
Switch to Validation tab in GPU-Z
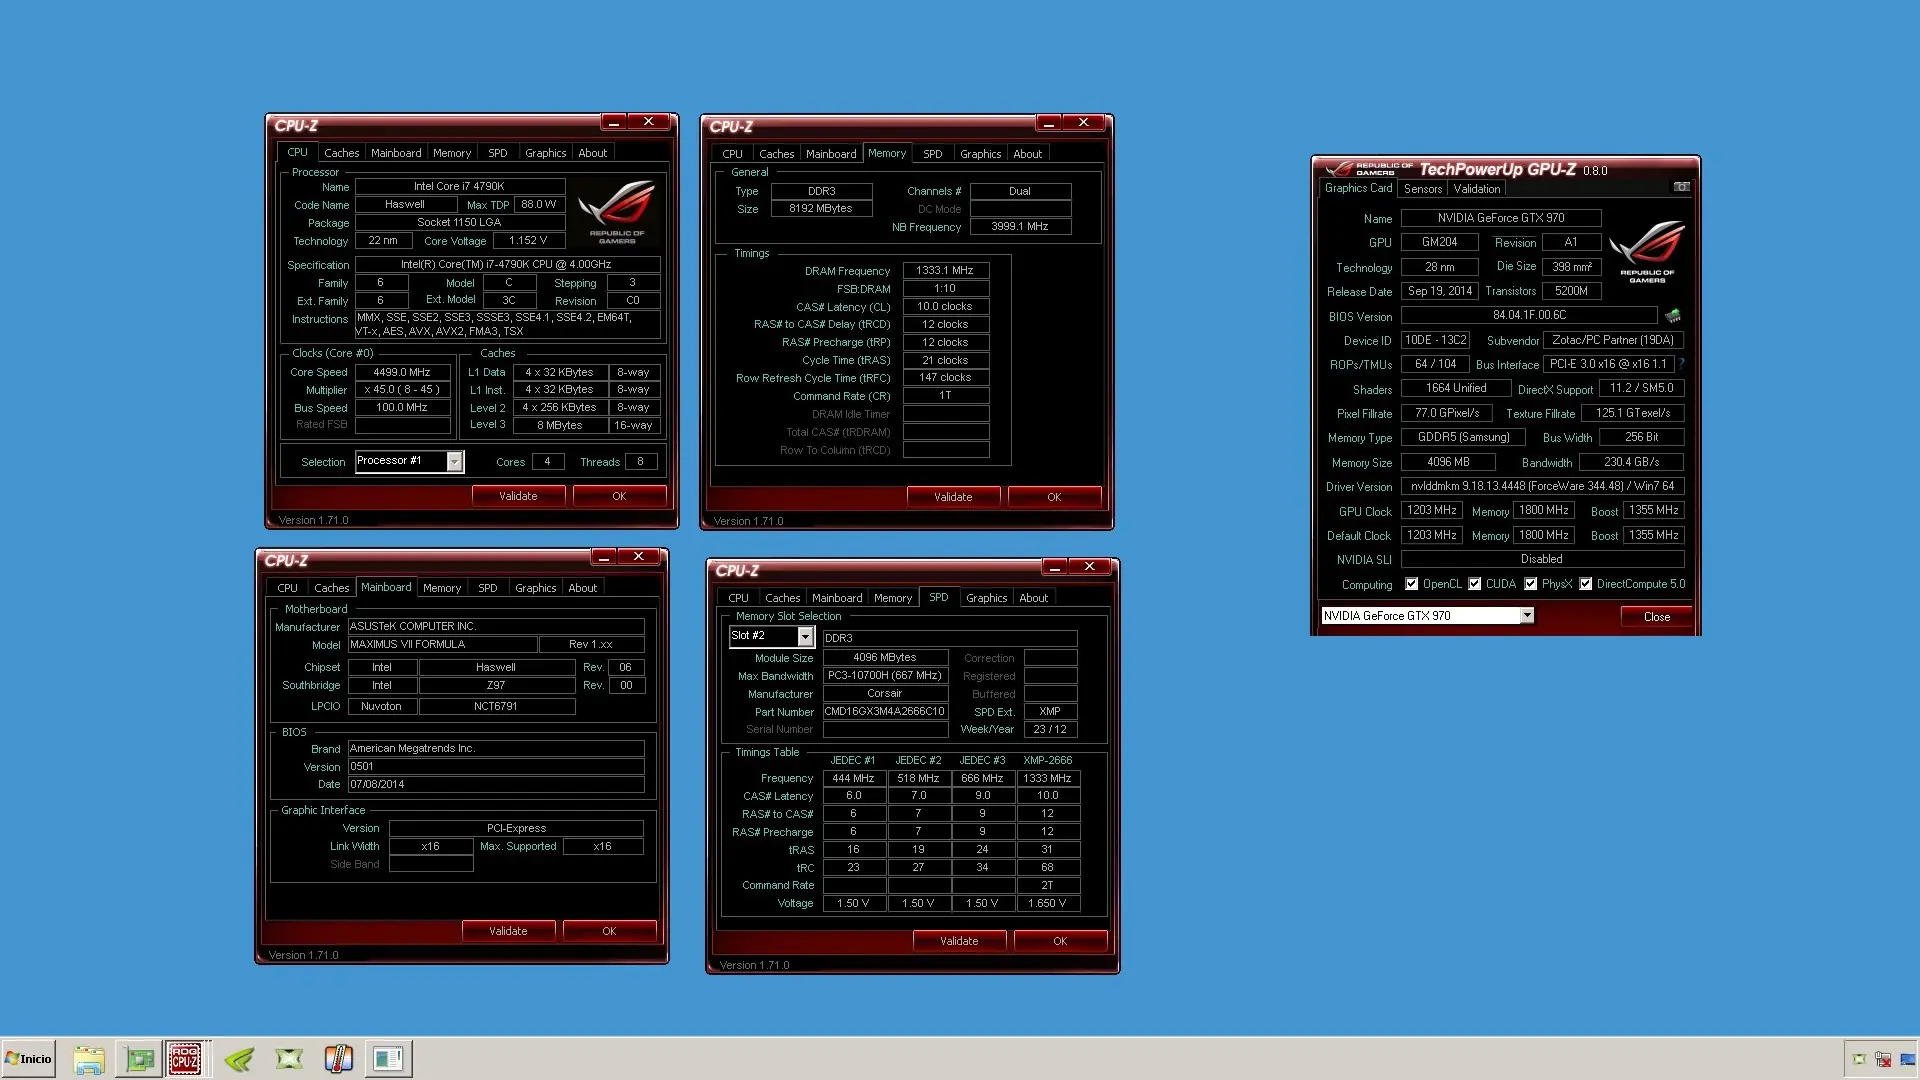(1476, 188)
